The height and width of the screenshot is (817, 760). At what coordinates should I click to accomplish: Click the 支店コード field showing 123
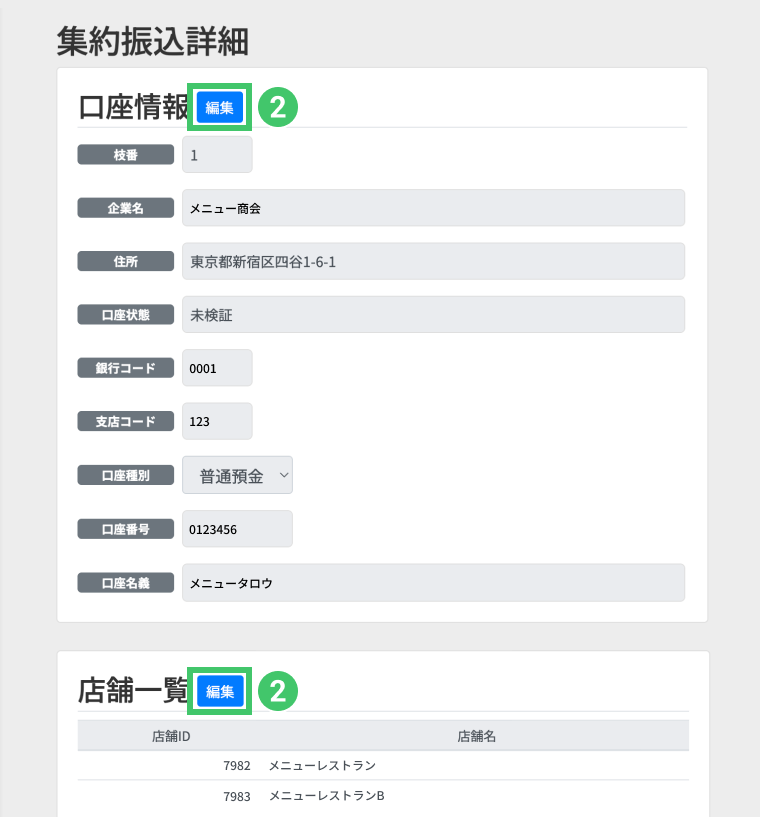pos(217,421)
